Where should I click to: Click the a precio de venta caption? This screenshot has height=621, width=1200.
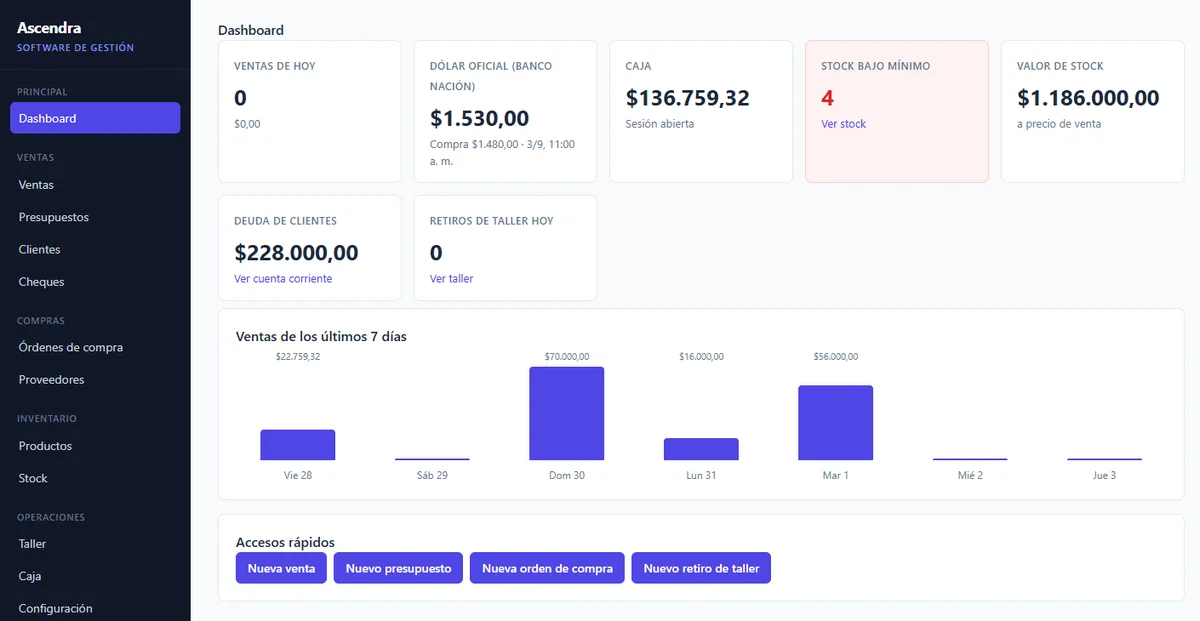point(1059,124)
